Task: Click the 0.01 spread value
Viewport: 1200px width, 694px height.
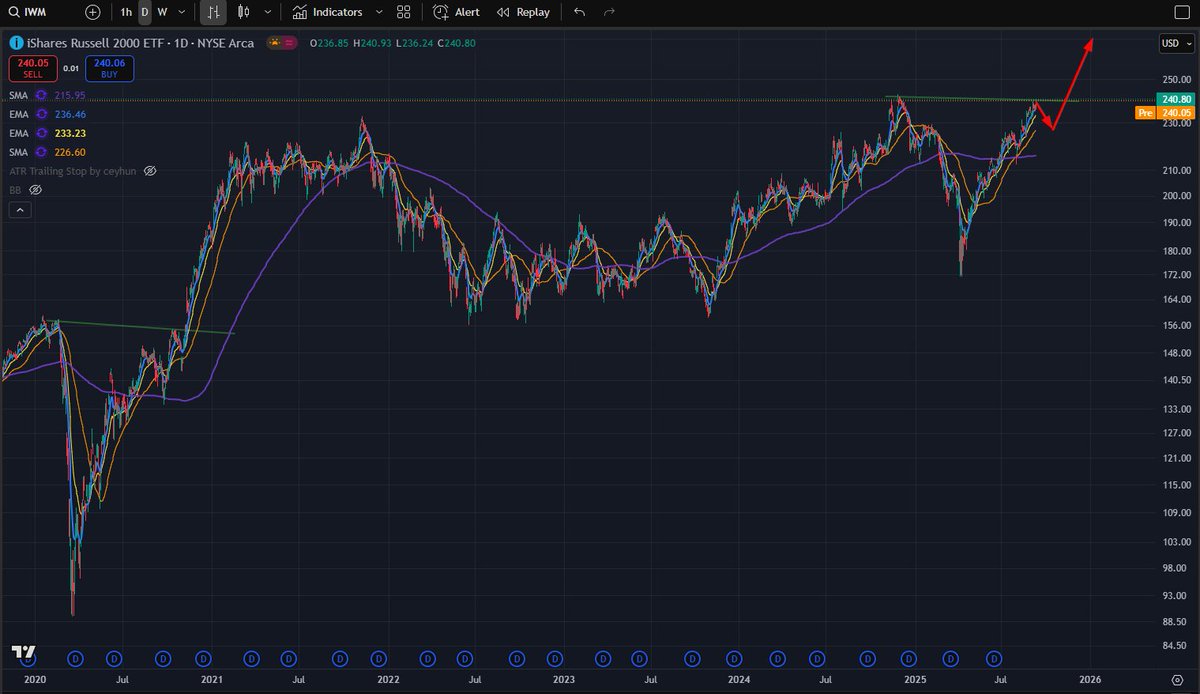Action: tap(71, 68)
